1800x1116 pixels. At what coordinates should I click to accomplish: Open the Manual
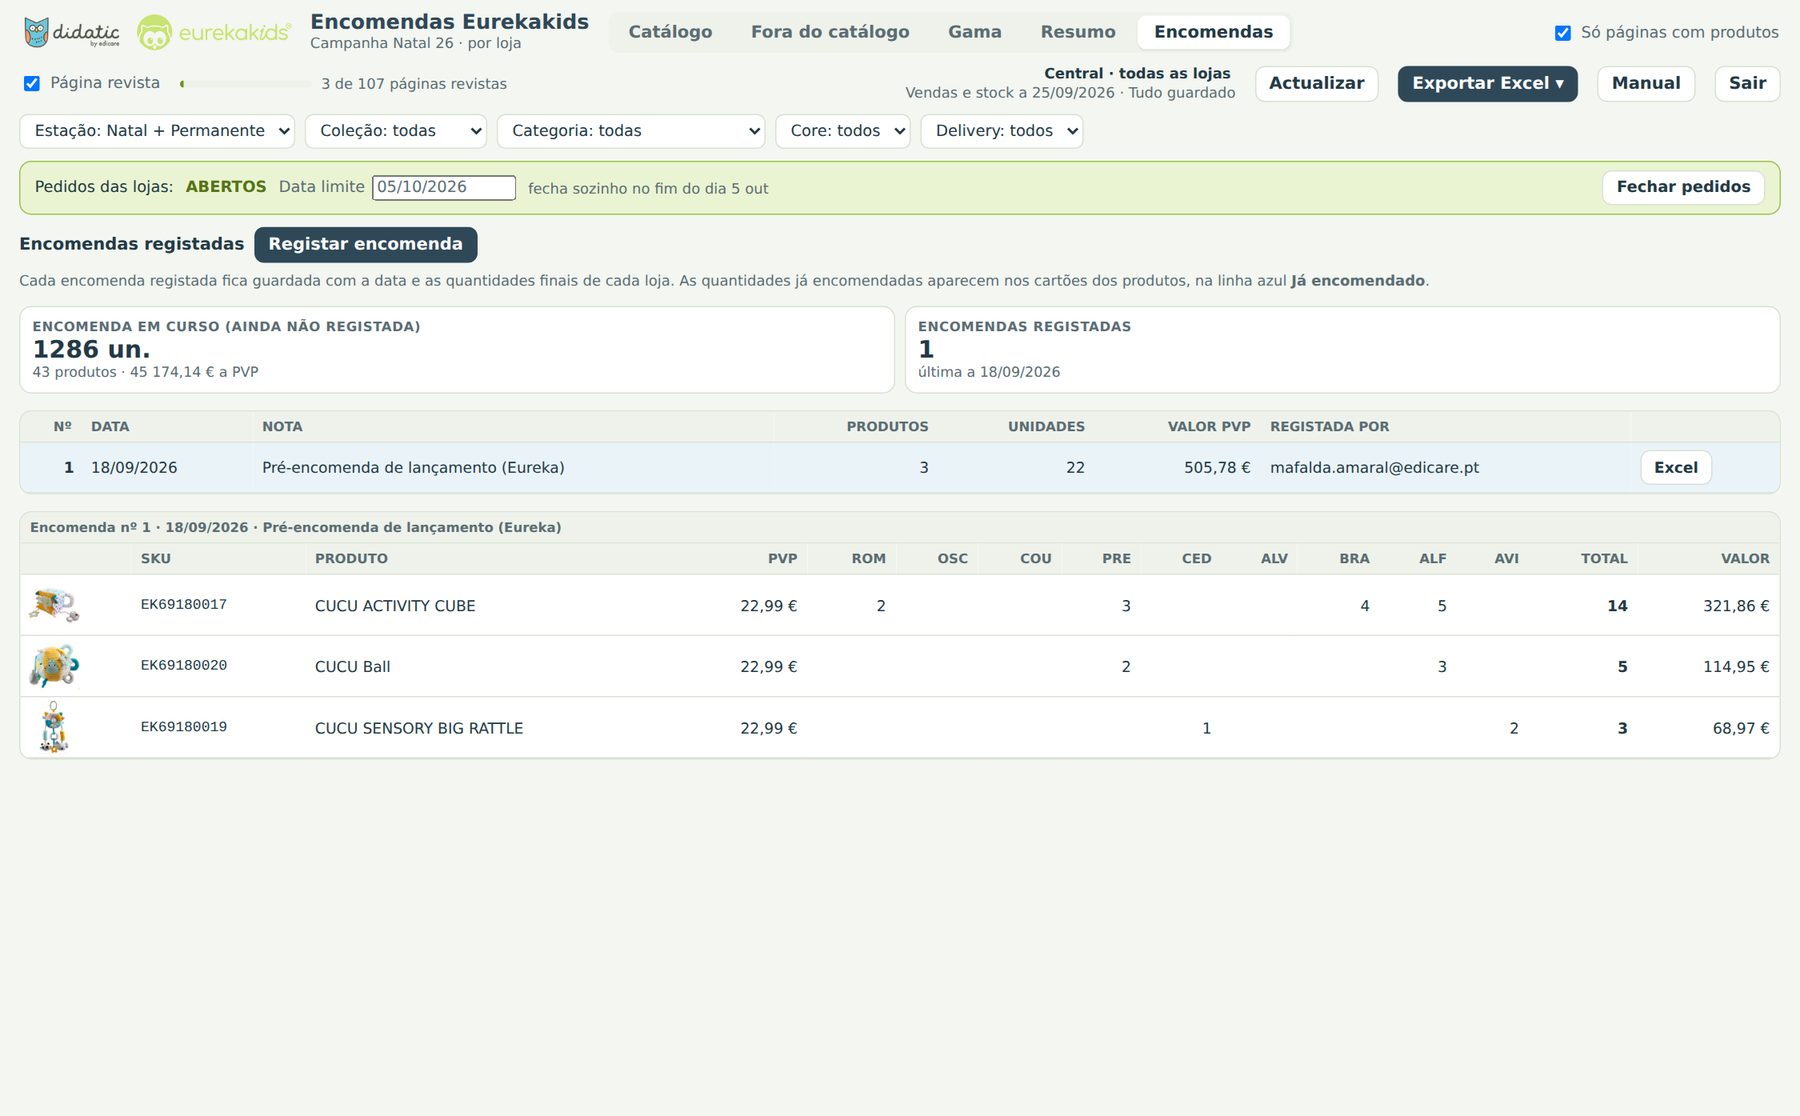point(1646,84)
